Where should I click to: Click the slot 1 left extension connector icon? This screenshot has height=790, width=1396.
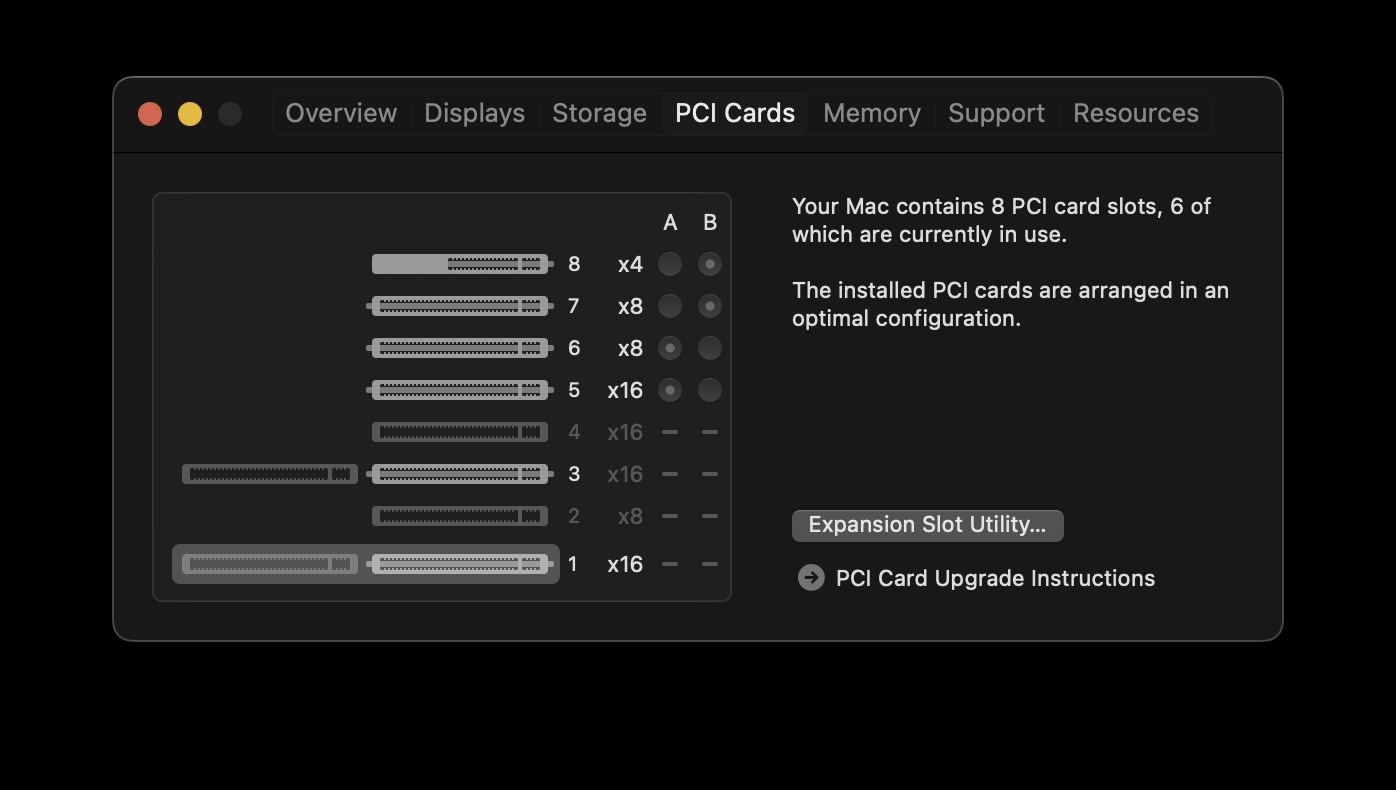point(270,564)
